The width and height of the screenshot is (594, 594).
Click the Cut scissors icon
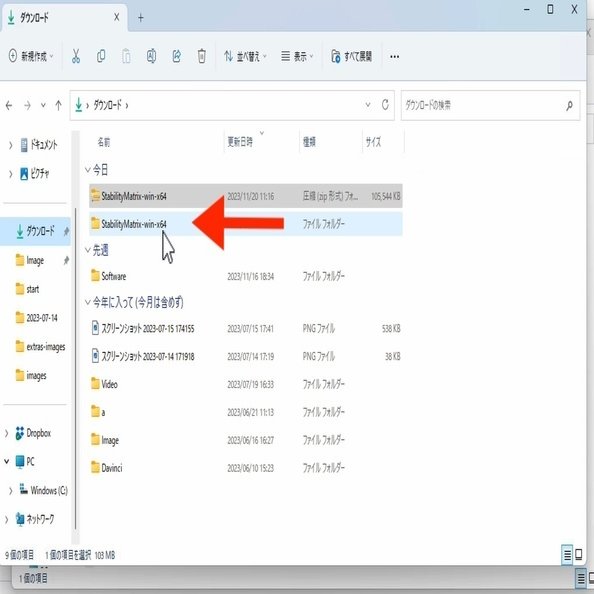click(76, 56)
